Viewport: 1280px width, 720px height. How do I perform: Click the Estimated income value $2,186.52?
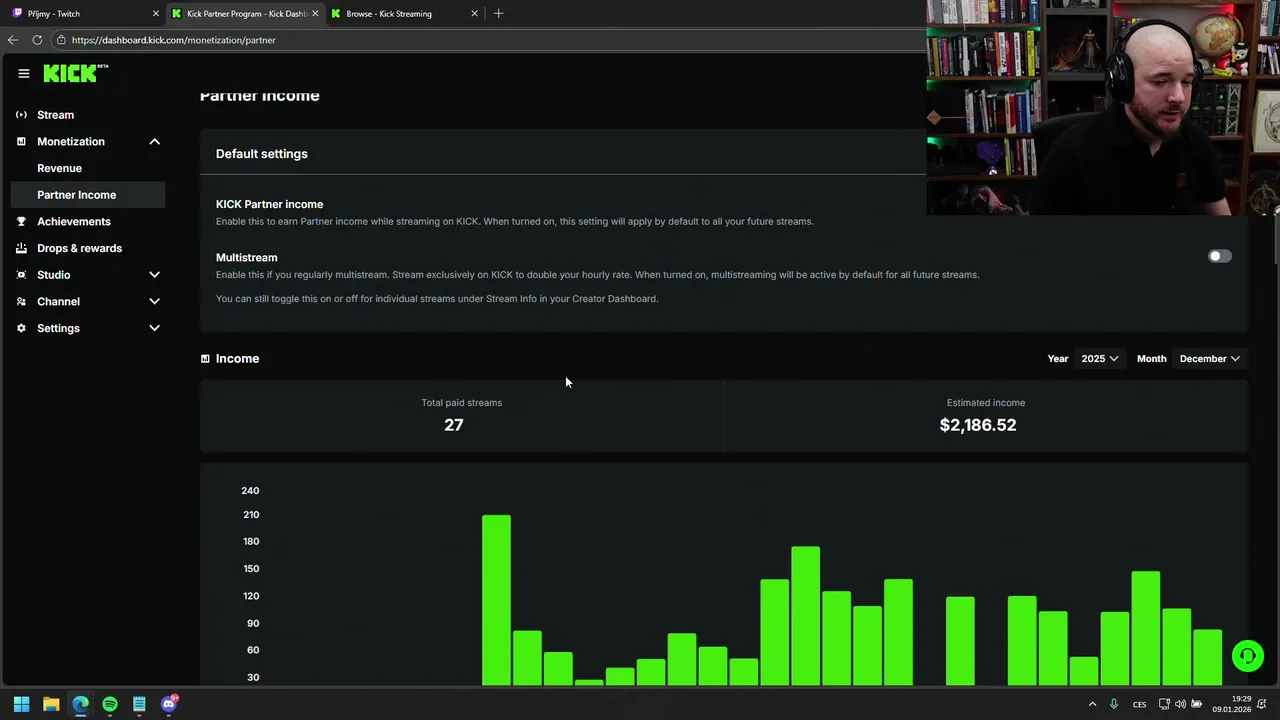[x=978, y=425]
